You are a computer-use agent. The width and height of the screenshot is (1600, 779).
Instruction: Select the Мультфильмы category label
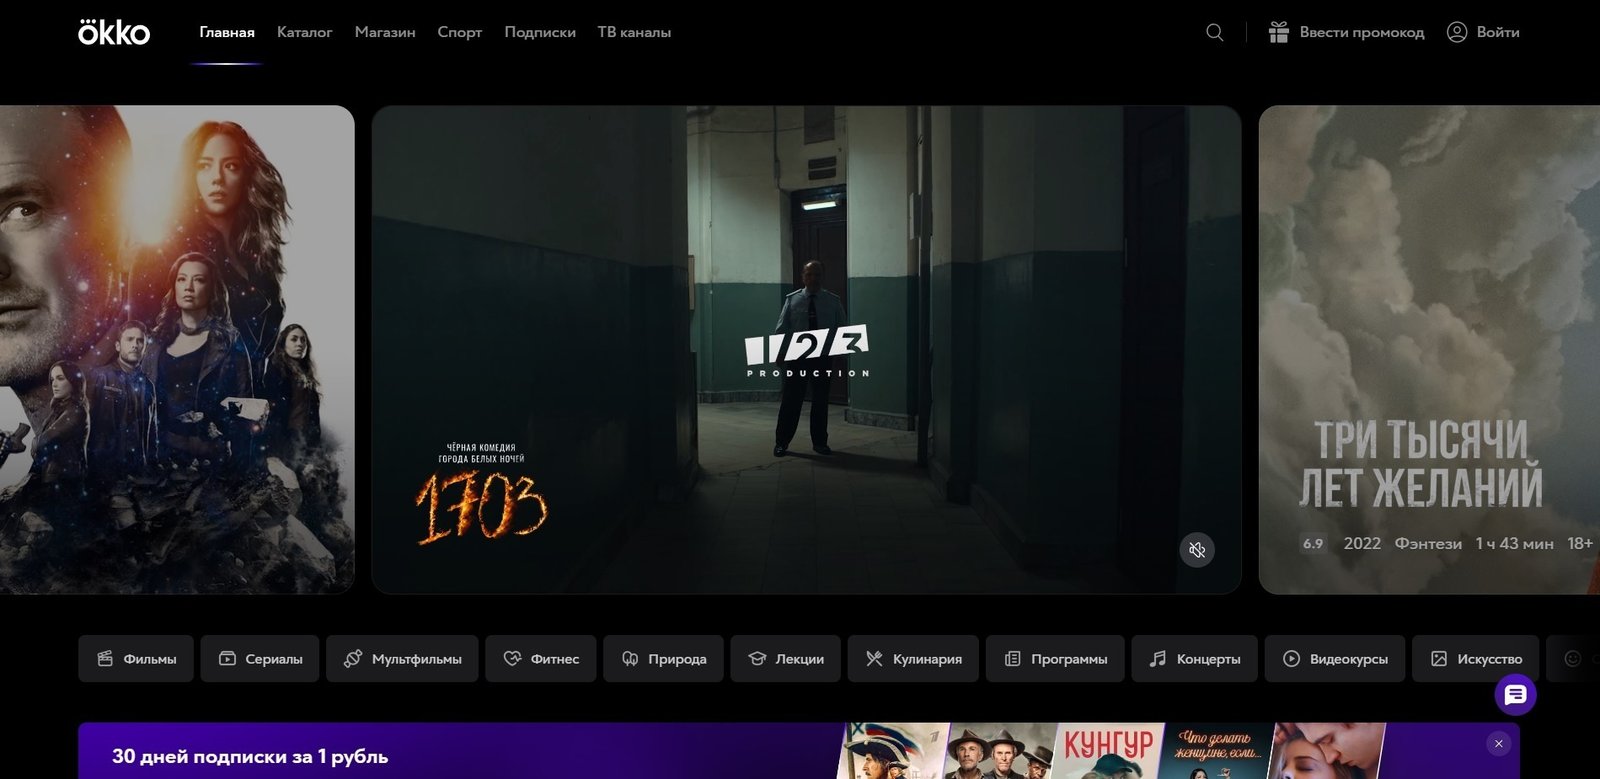tap(417, 659)
